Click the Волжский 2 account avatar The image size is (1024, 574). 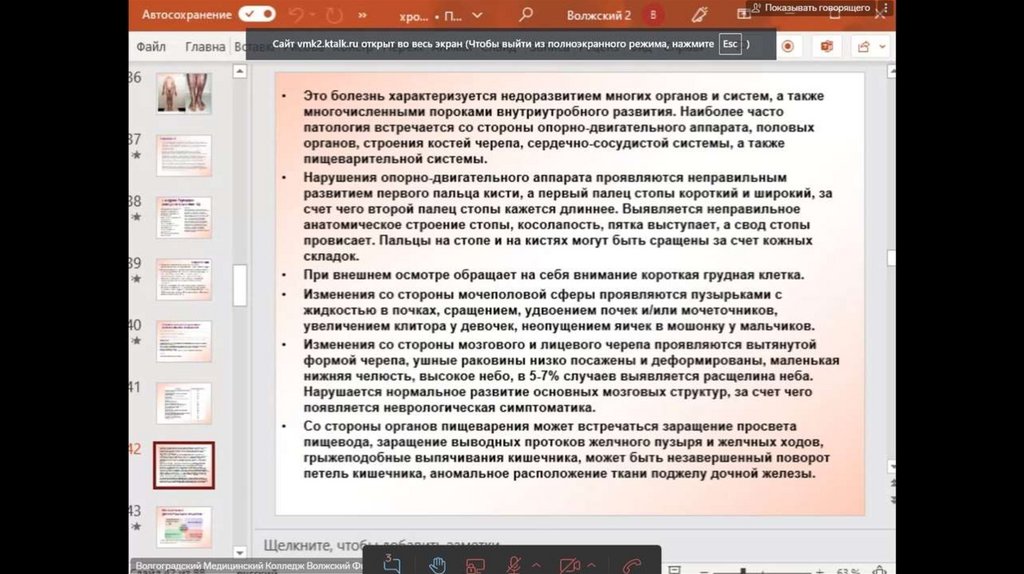click(x=654, y=15)
